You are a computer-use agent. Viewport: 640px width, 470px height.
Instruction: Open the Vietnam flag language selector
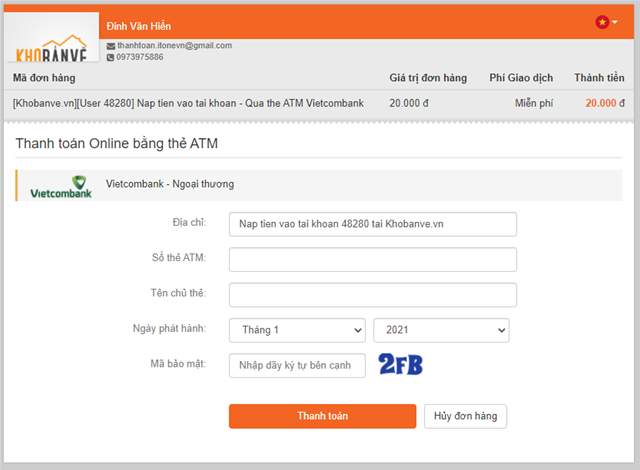(x=606, y=22)
